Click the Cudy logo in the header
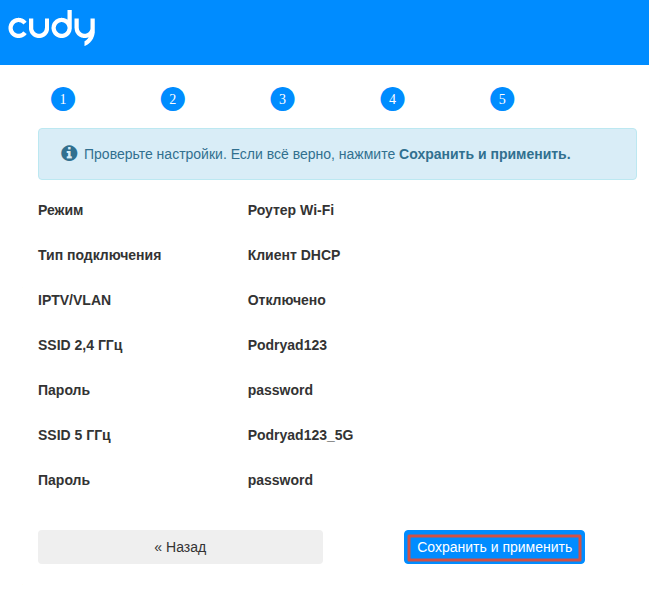This screenshot has width=649, height=590. [52, 28]
